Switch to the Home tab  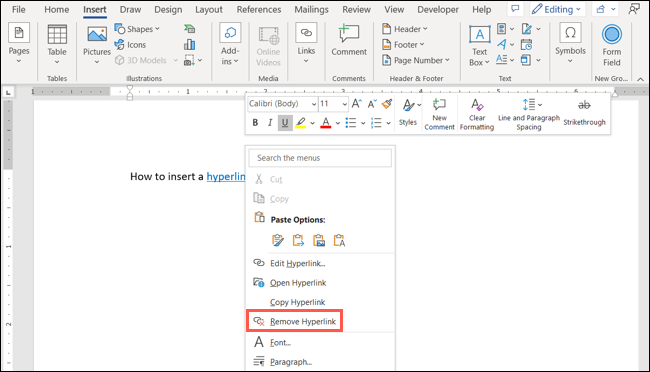[x=57, y=9]
